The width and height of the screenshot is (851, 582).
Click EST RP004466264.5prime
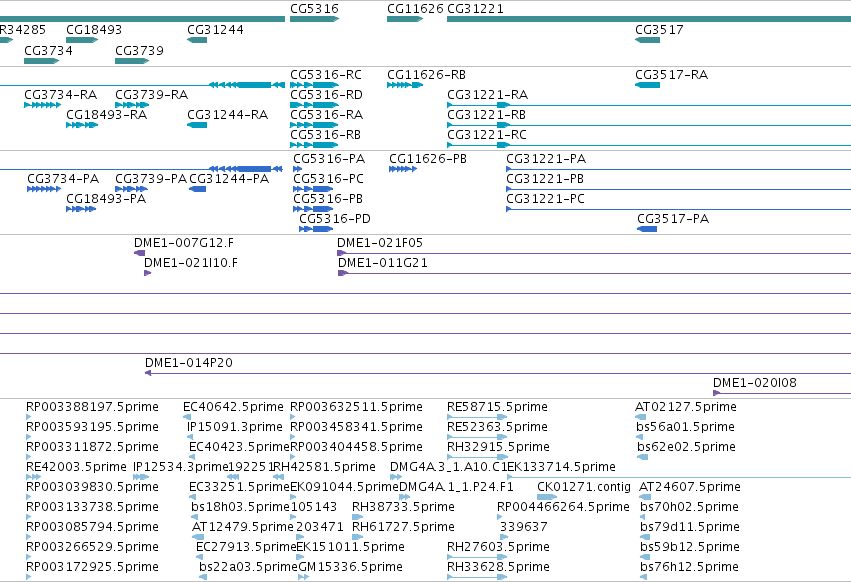click(x=500, y=517)
